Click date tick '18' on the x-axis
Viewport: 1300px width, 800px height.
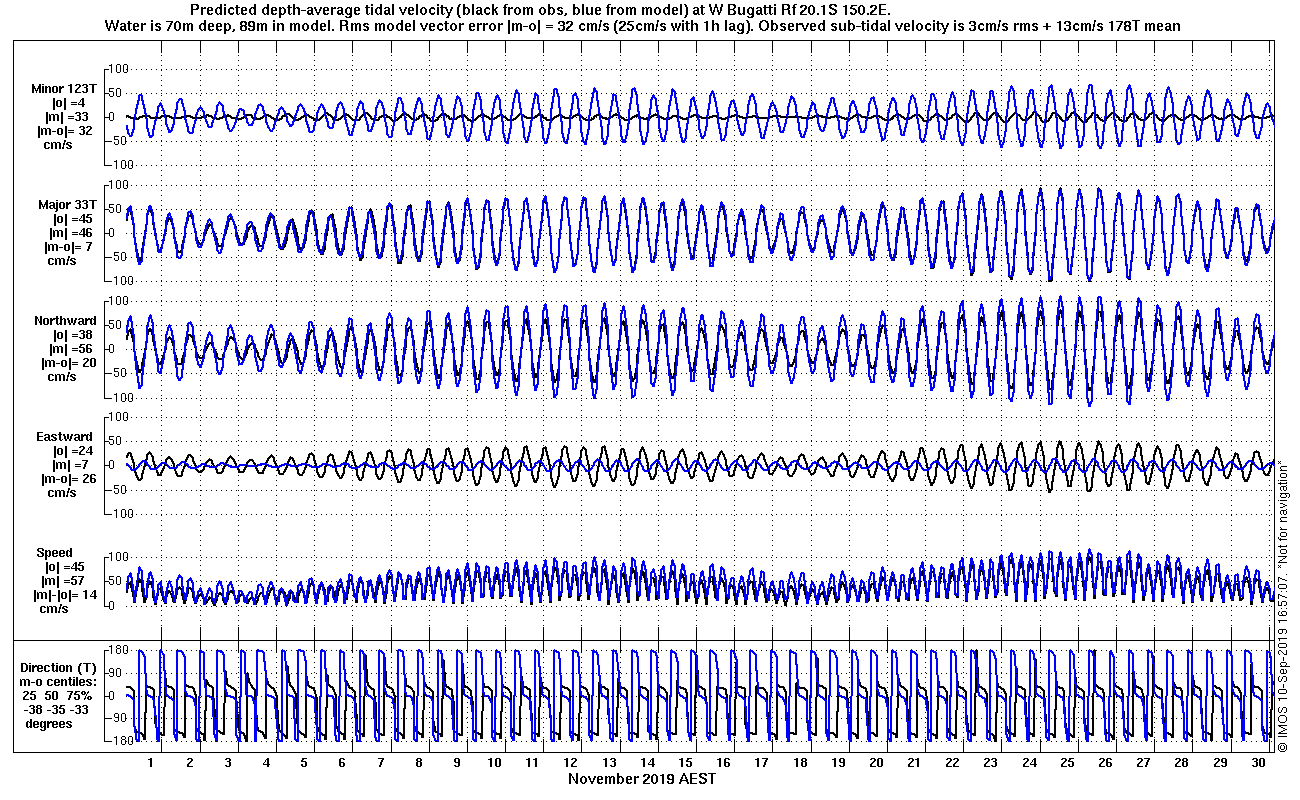pos(800,762)
